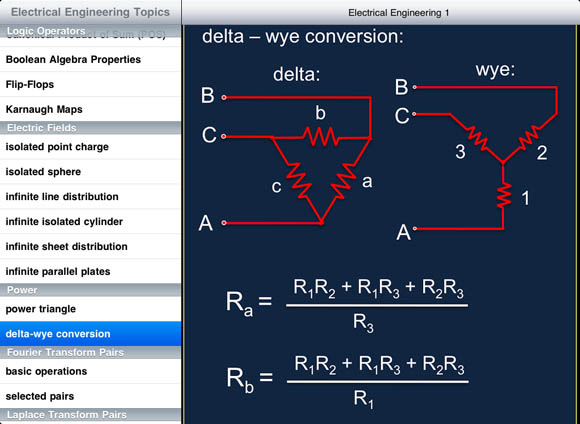Open the Karnaugh Maps entry

pyautogui.click(x=91, y=109)
